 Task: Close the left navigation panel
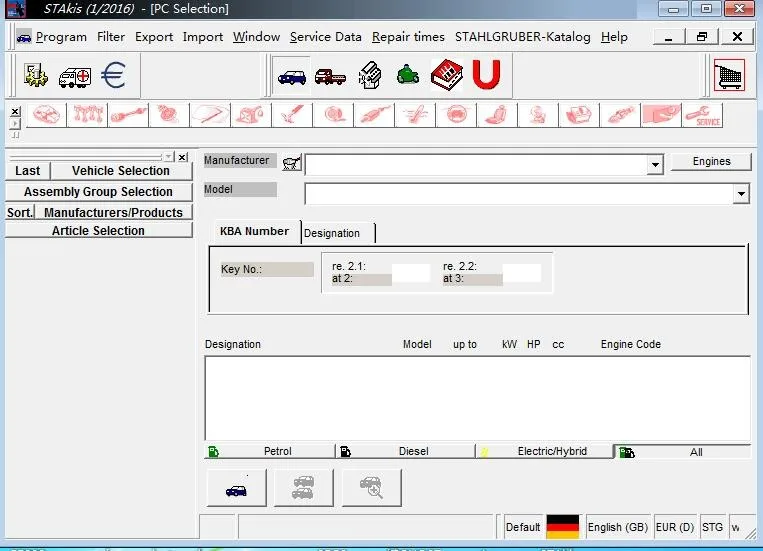click(x=182, y=157)
